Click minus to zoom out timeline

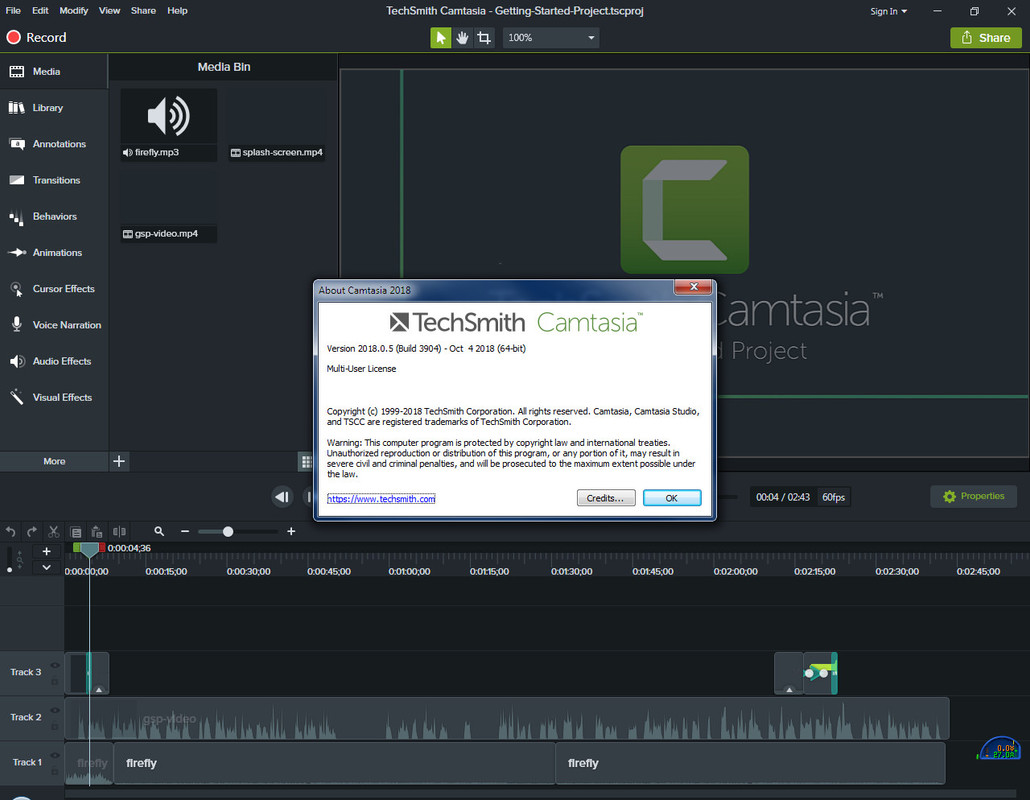coord(185,531)
